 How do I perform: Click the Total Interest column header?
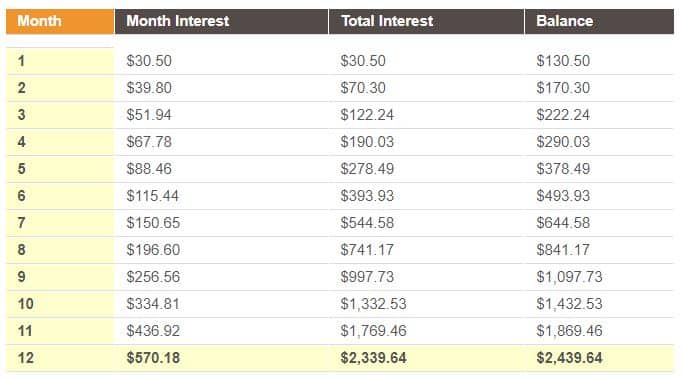pos(426,21)
